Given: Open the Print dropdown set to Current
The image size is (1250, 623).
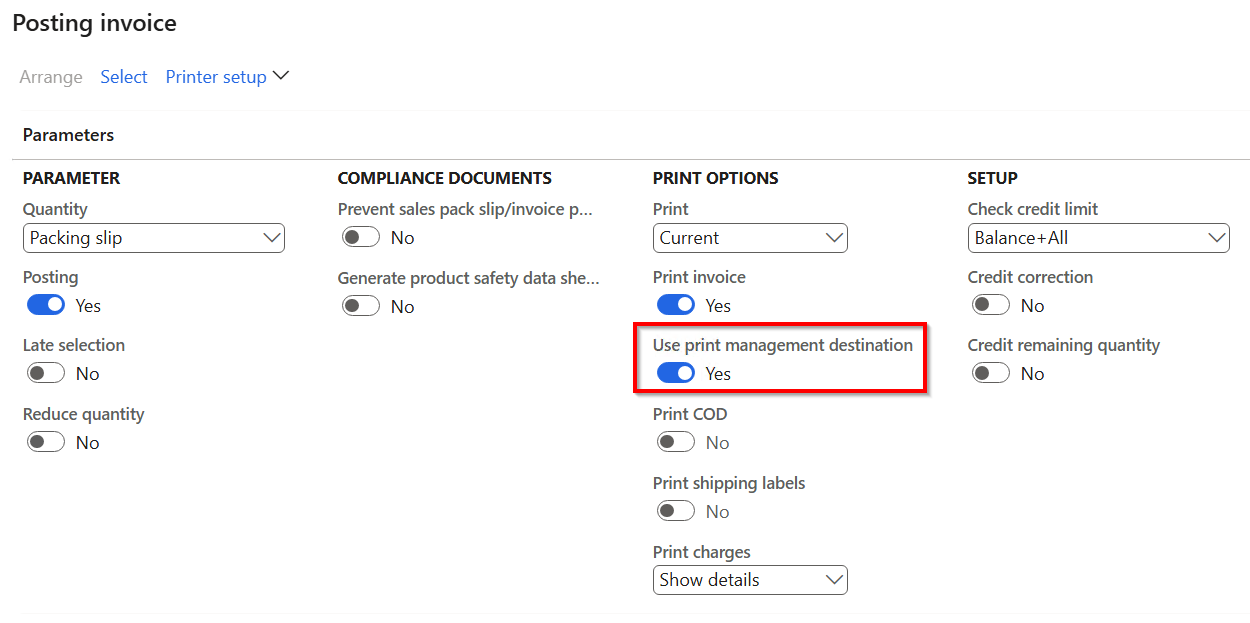Looking at the screenshot, I should pyautogui.click(x=749, y=238).
